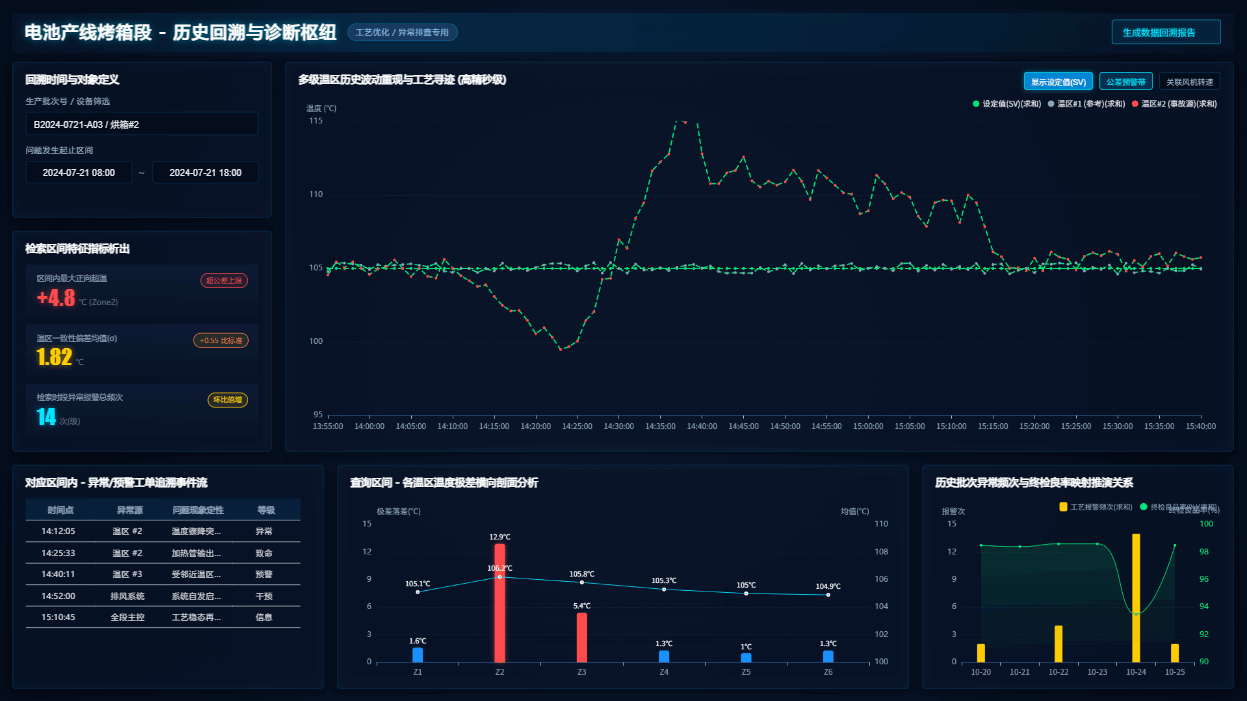The image size is (1247, 701).
Task: Click the 13:55:00 time axis label
Action: (328, 426)
